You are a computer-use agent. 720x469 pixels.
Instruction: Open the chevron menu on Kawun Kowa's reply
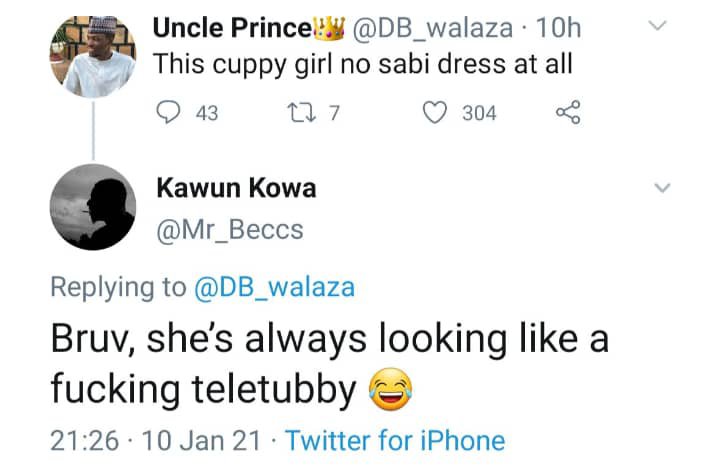point(659,188)
